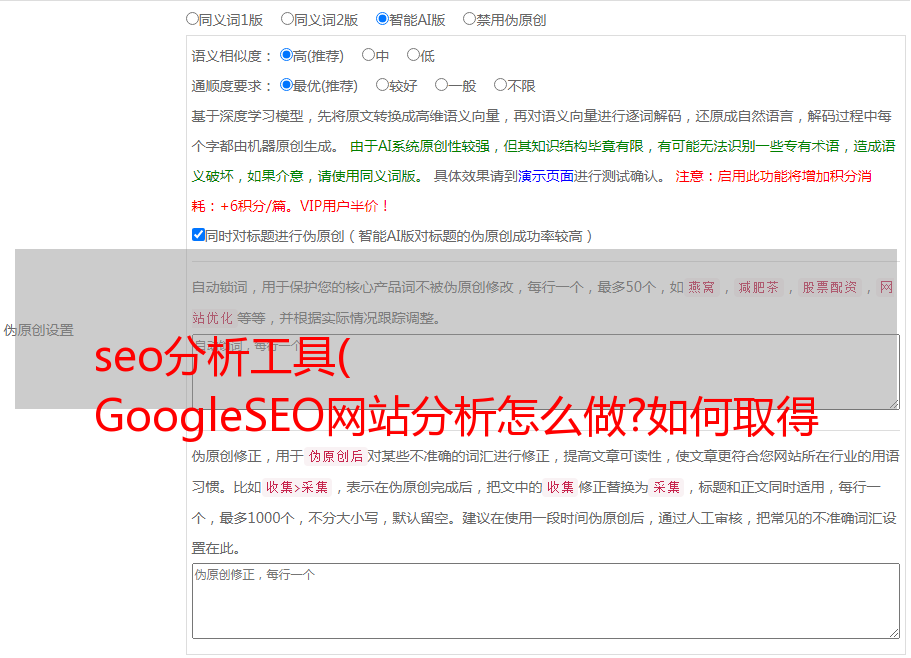This screenshot has height=658, width=911.
Task: Click the 伪原创后 highlighted tag
Action: click(336, 456)
